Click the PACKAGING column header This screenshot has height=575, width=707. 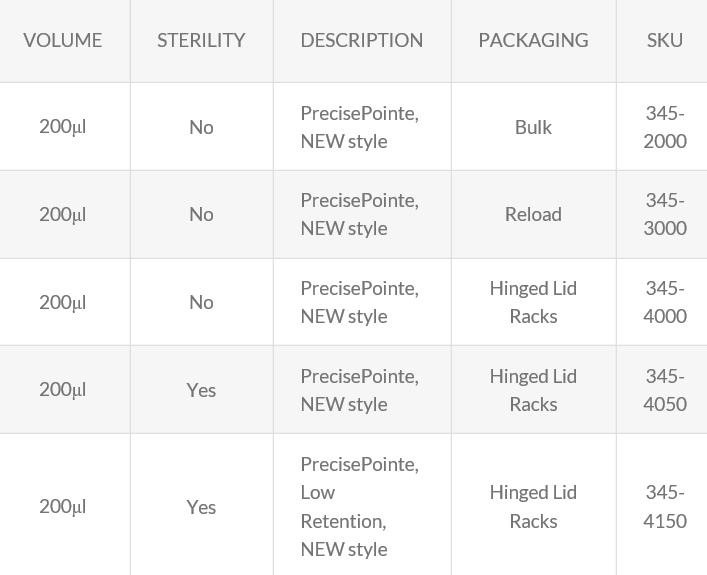coord(533,41)
